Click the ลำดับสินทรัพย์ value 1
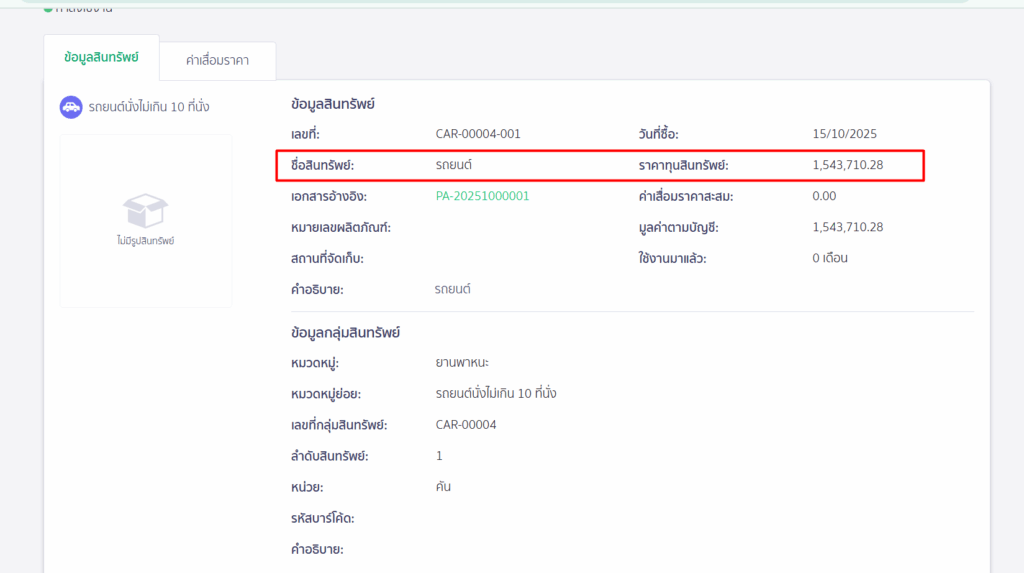 [x=439, y=456]
